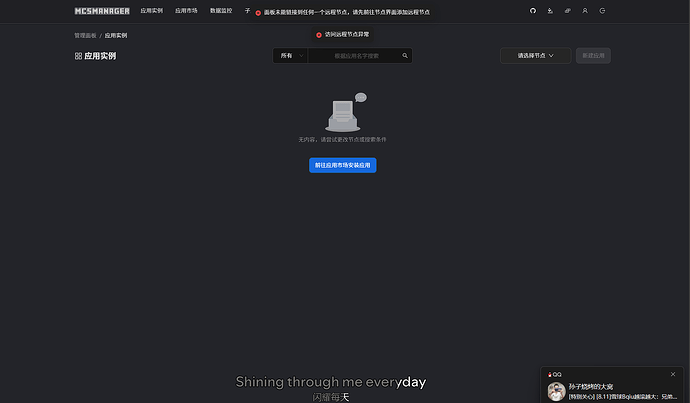Click the MCSManager logo
Screen dimensions: 690x403
click(x=102, y=11)
